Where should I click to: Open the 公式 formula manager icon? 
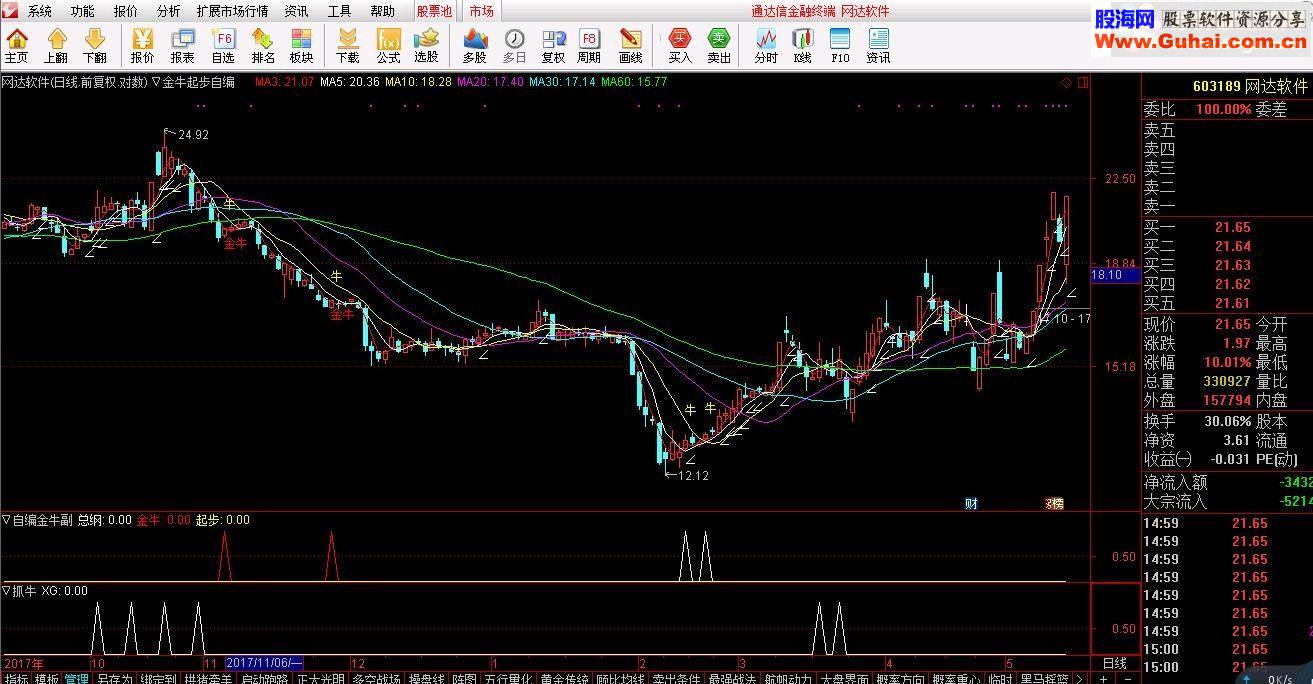pos(388,46)
